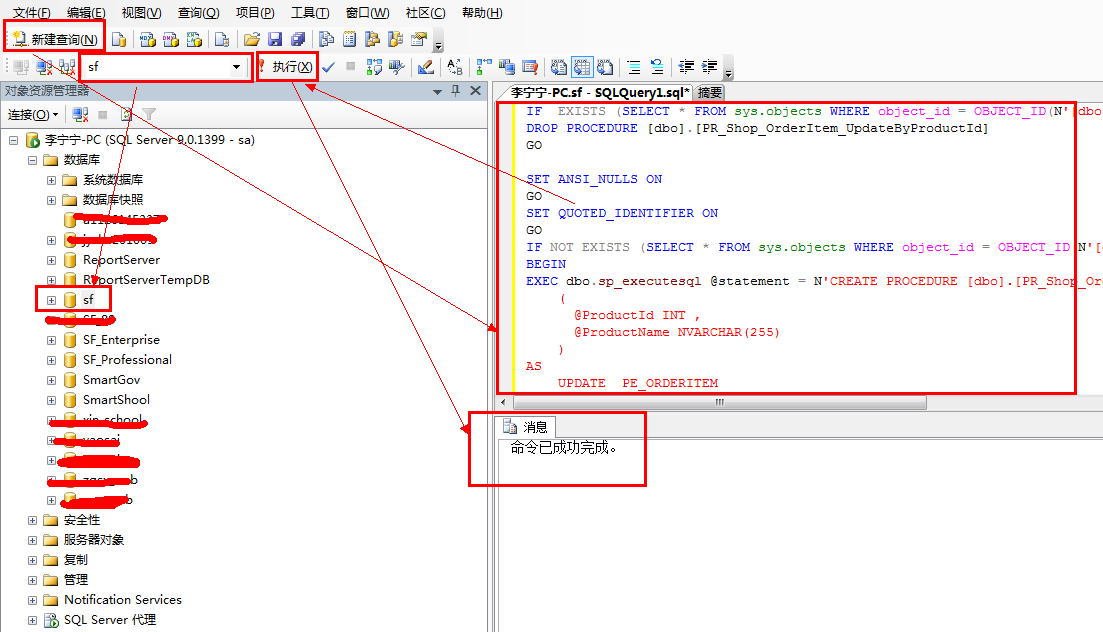The height and width of the screenshot is (632, 1103).
Task: Click the Open File folder icon
Action: [252, 39]
